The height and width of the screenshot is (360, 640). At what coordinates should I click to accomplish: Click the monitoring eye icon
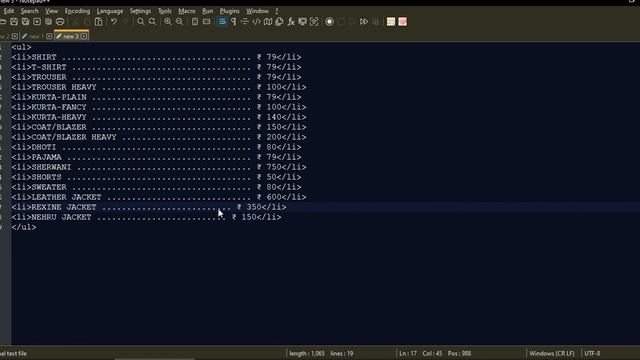[314, 22]
